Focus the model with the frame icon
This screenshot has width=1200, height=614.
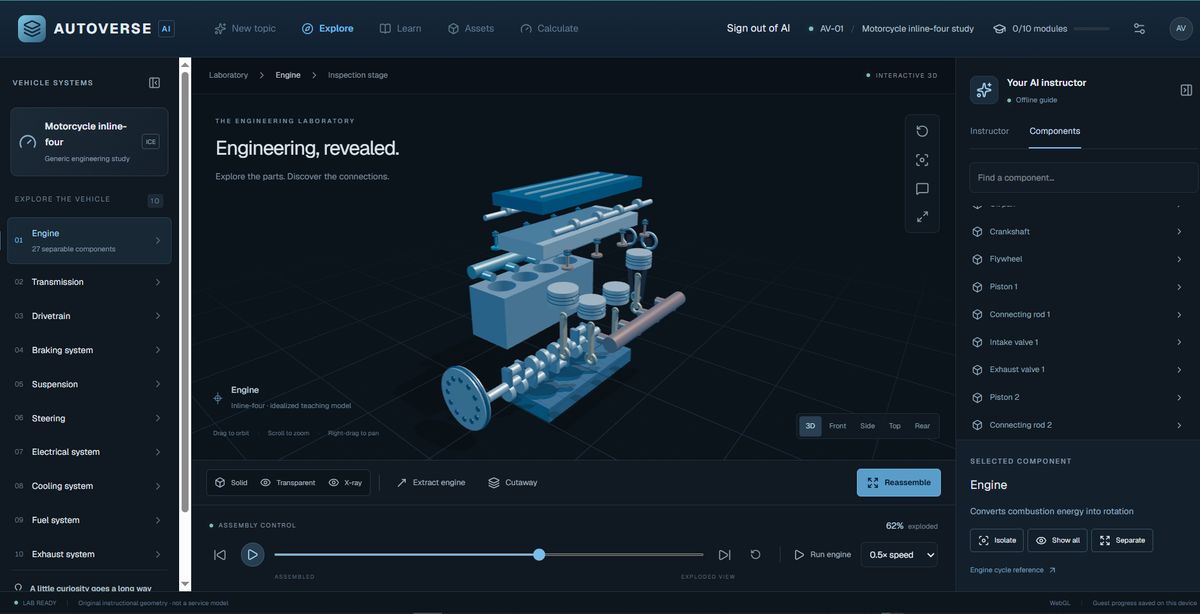click(x=922, y=160)
